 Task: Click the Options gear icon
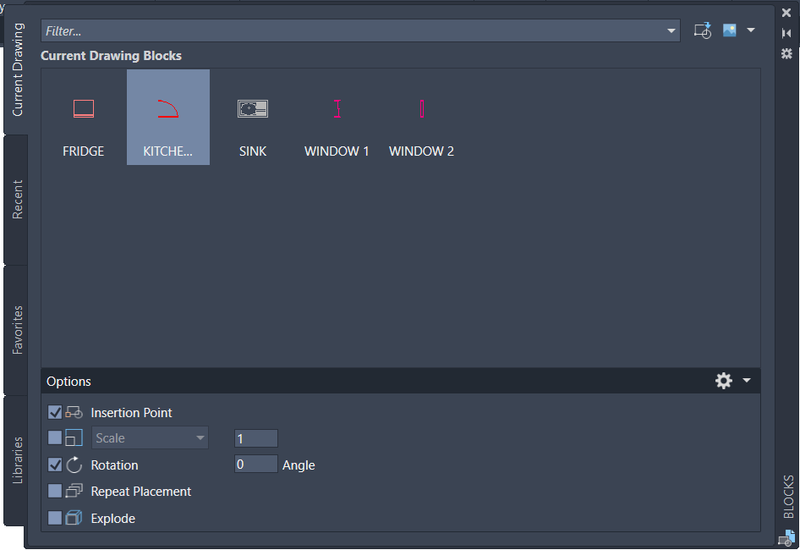pyautogui.click(x=723, y=381)
